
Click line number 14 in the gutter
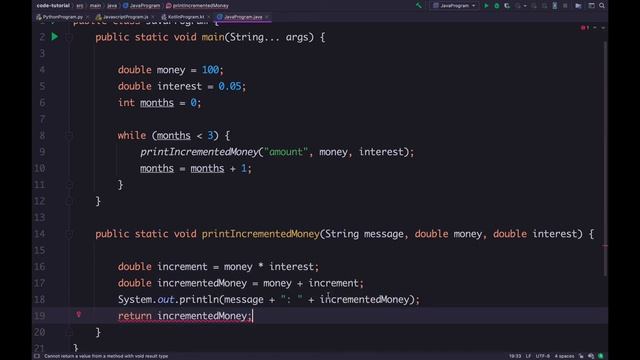40,234
